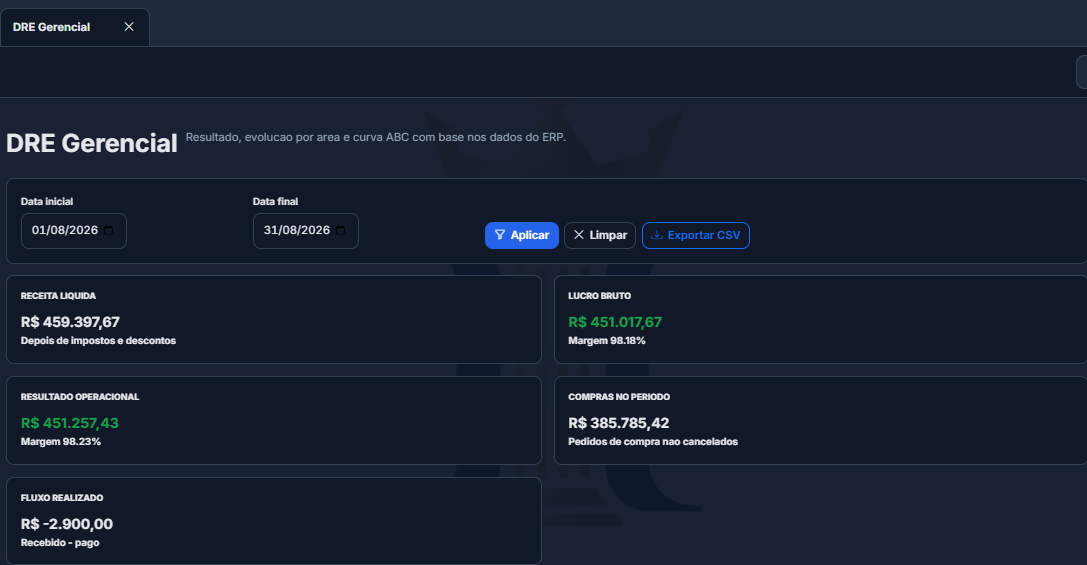Open calendar picker in Data inicial field
Screen dimensions: 1087x565
109,230
